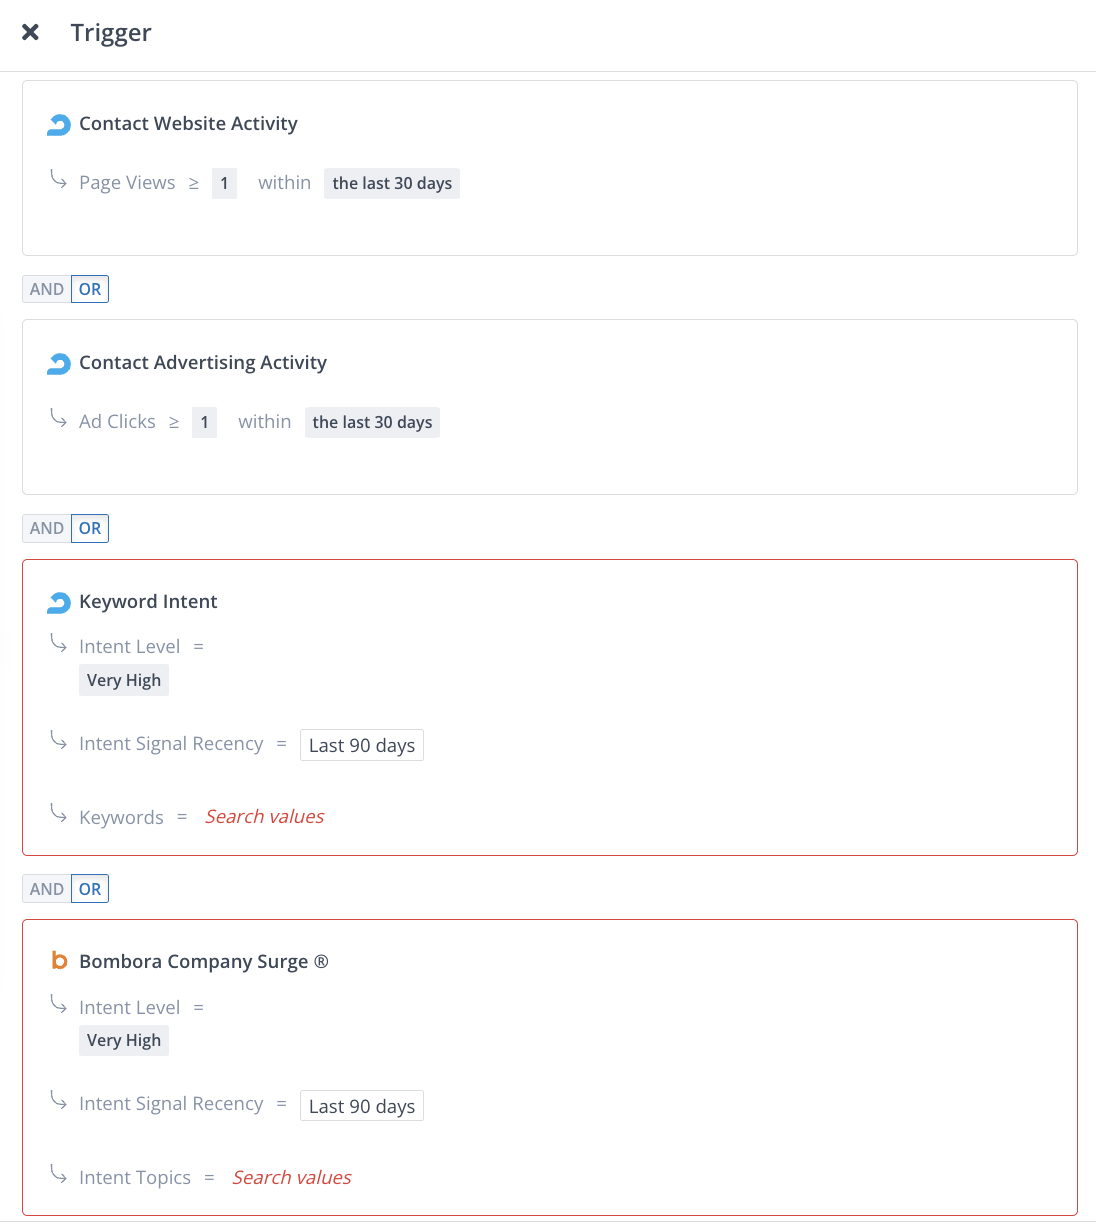The image size is (1096, 1230).
Task: Click the branch arrow beside Page Views
Action: pyautogui.click(x=59, y=180)
